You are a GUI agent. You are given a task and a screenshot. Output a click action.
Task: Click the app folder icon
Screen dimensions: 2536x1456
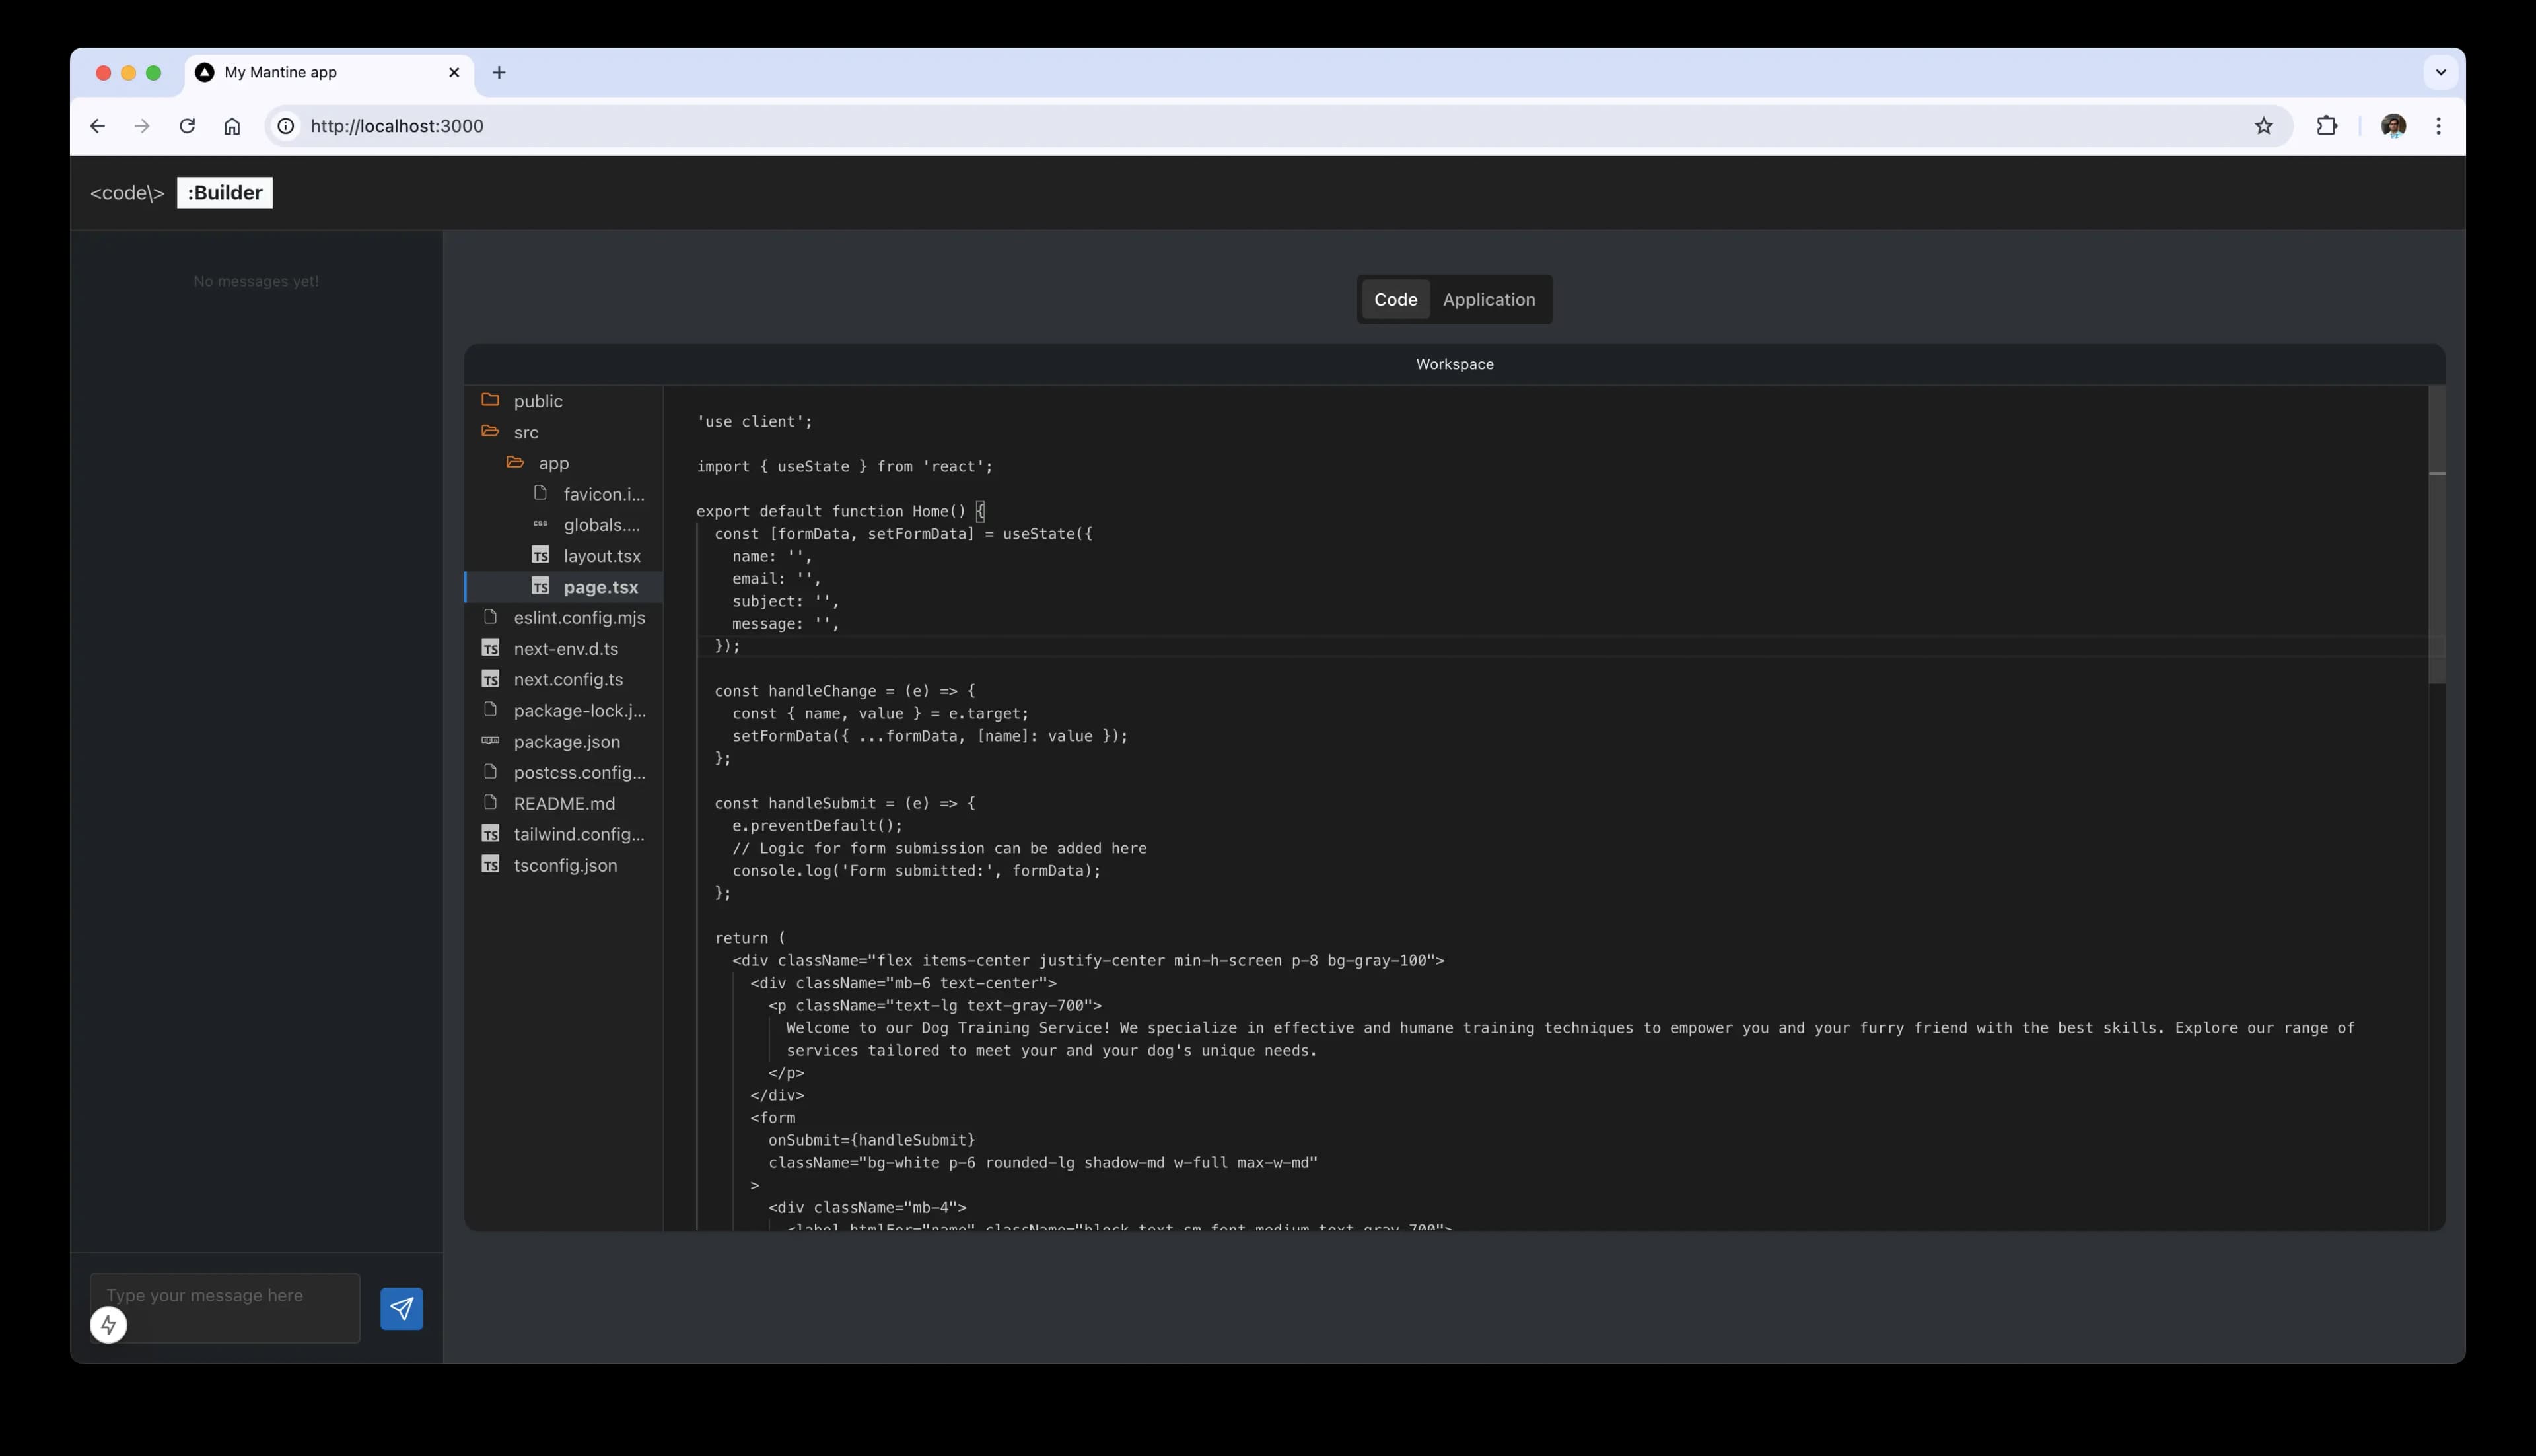[x=515, y=462]
